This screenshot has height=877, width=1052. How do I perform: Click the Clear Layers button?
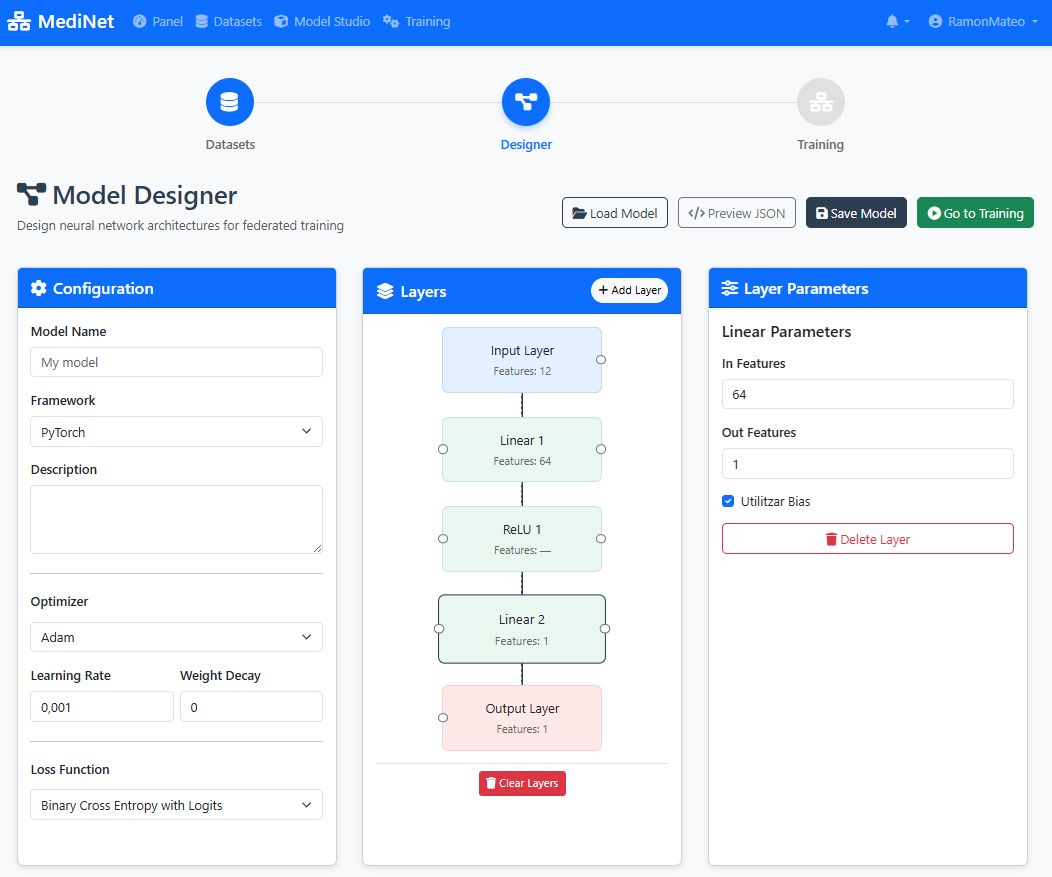tap(521, 783)
